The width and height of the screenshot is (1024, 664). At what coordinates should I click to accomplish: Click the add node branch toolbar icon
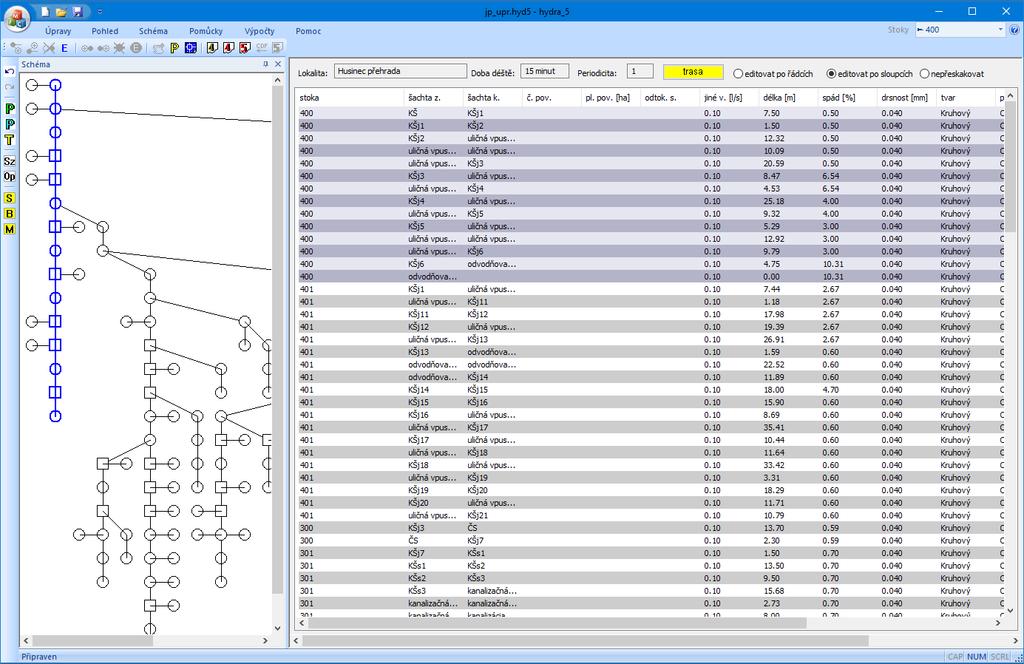(x=16, y=48)
